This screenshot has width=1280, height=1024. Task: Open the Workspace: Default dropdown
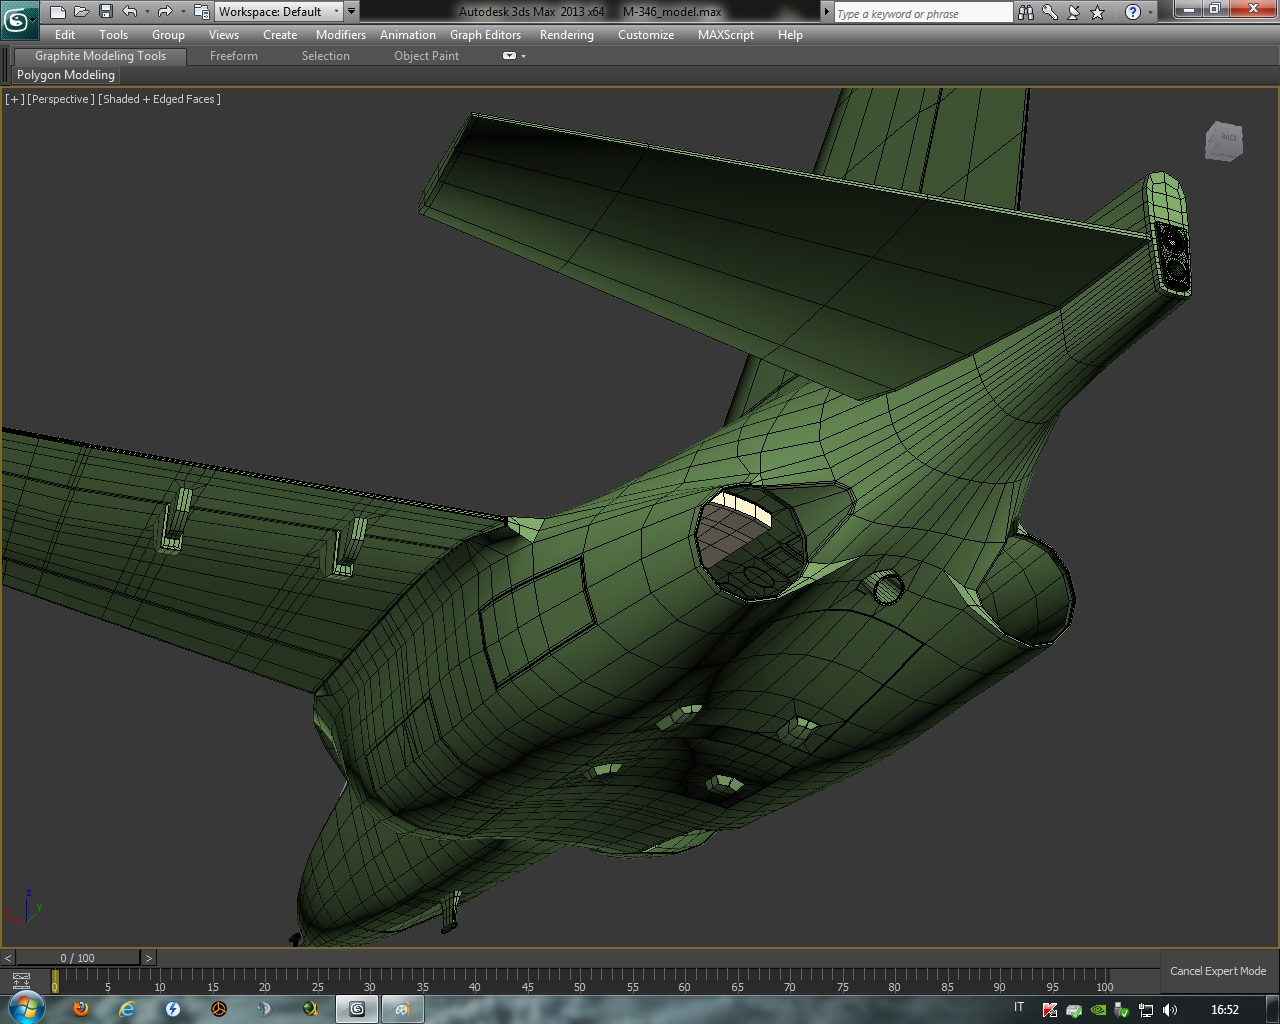click(279, 12)
